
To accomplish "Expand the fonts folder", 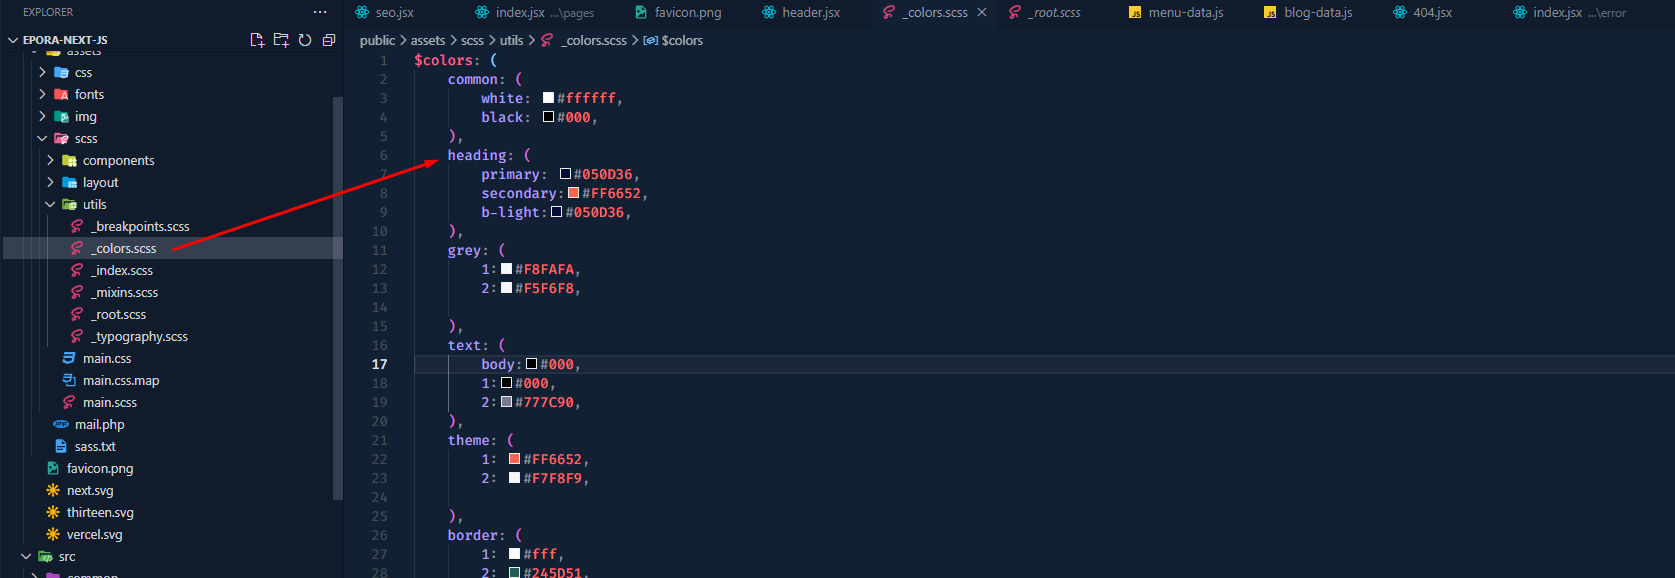I will (42, 94).
